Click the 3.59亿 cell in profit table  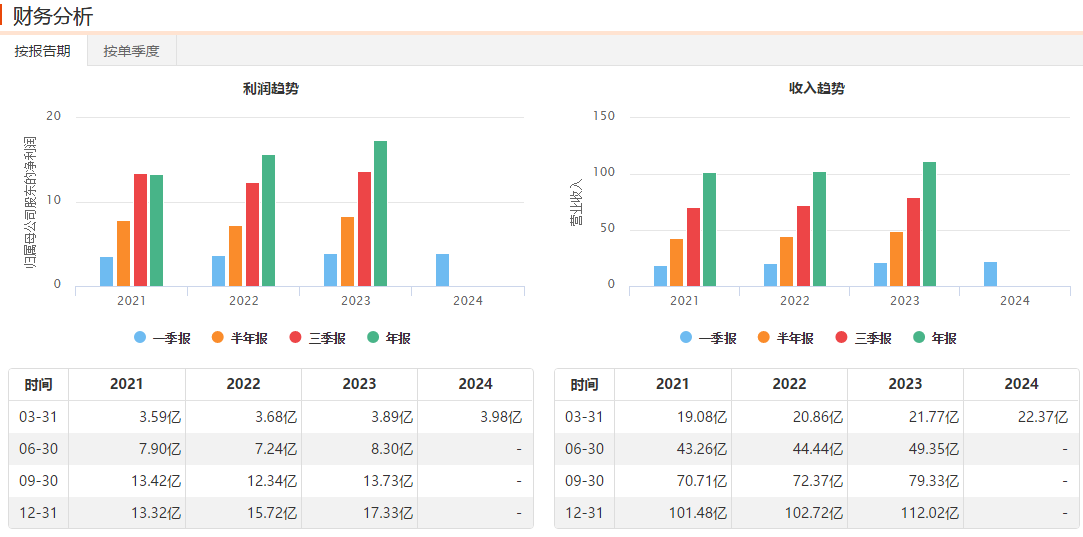[127, 417]
